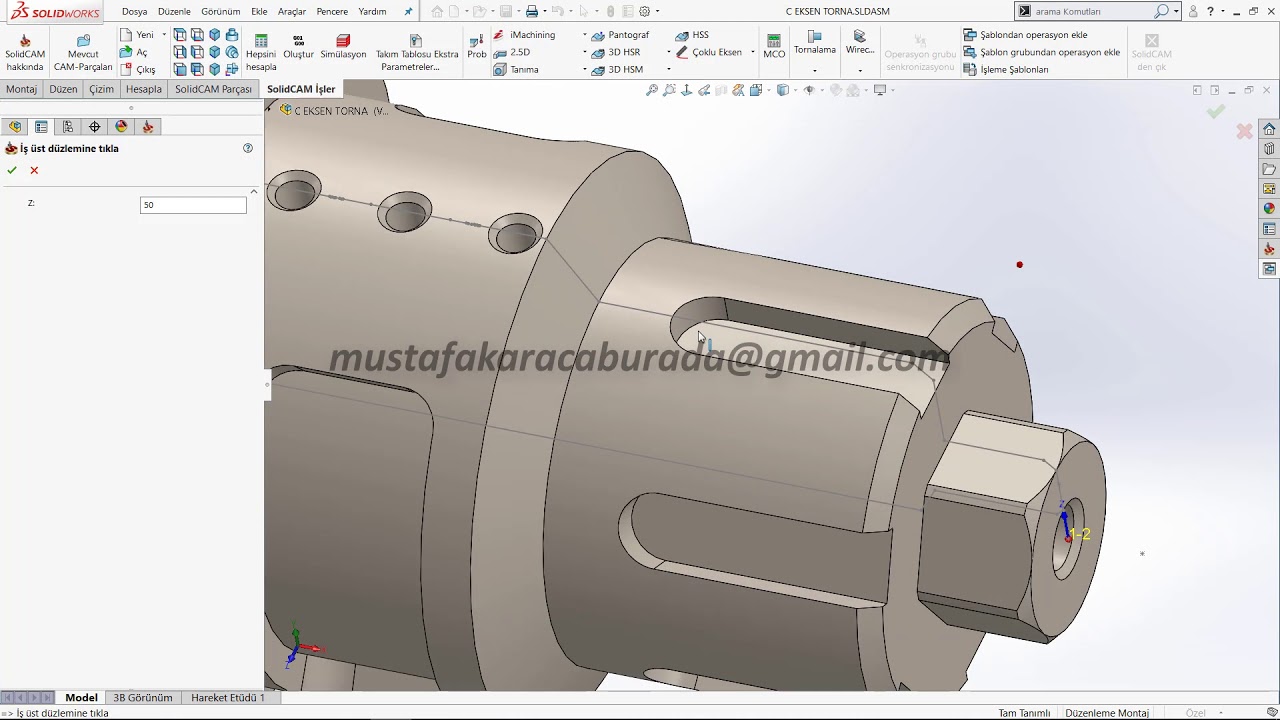Expand the search commands dropdown arrow
This screenshot has height=720, width=1280.
coord(1177,11)
